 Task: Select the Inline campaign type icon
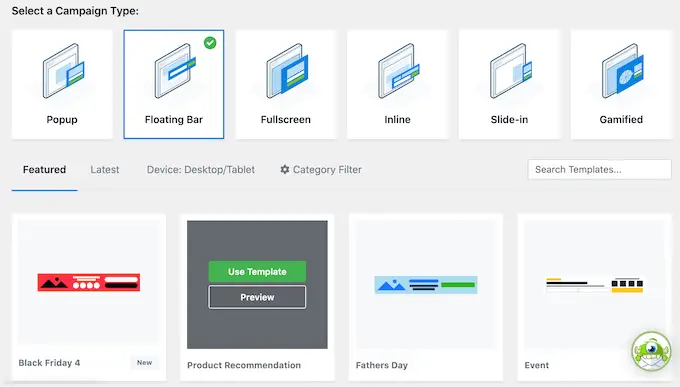(399, 71)
